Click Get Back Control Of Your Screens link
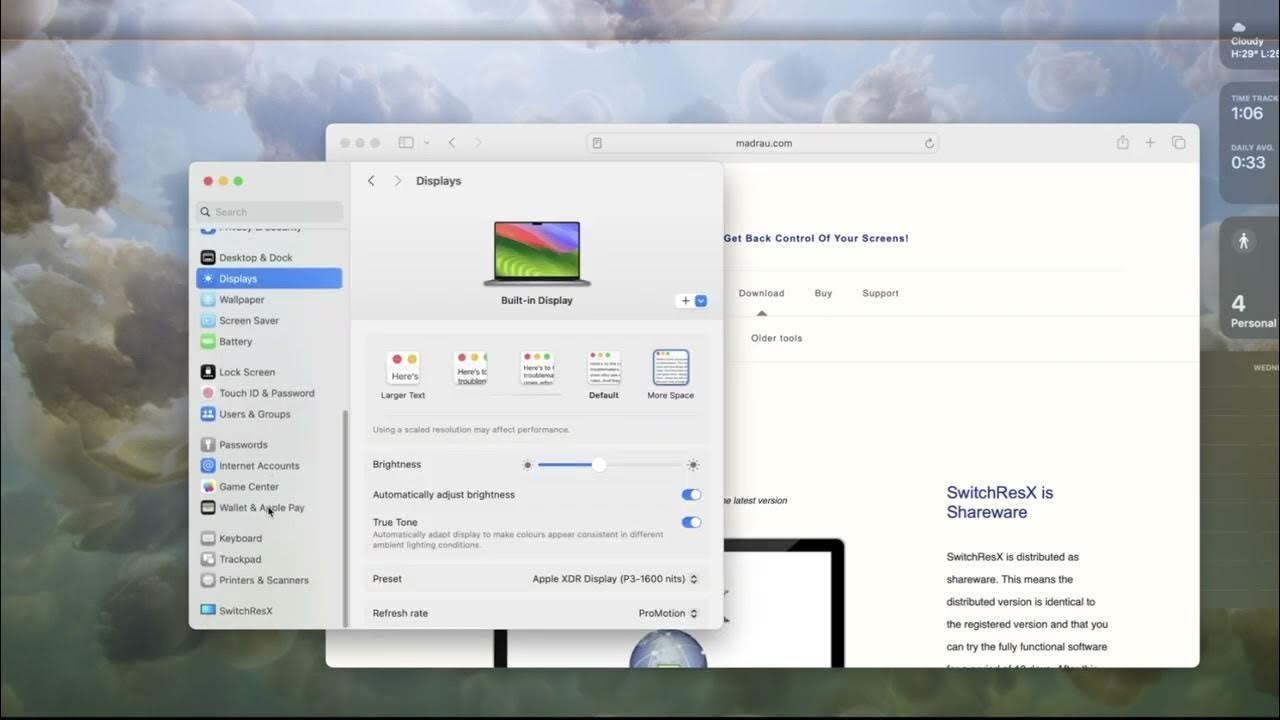Screen dimensions: 1280x720 (816, 238)
